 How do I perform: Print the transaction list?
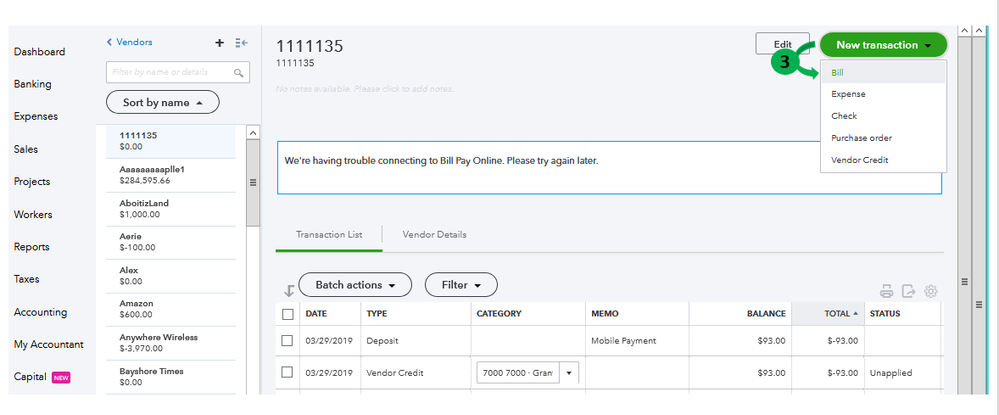(x=886, y=291)
